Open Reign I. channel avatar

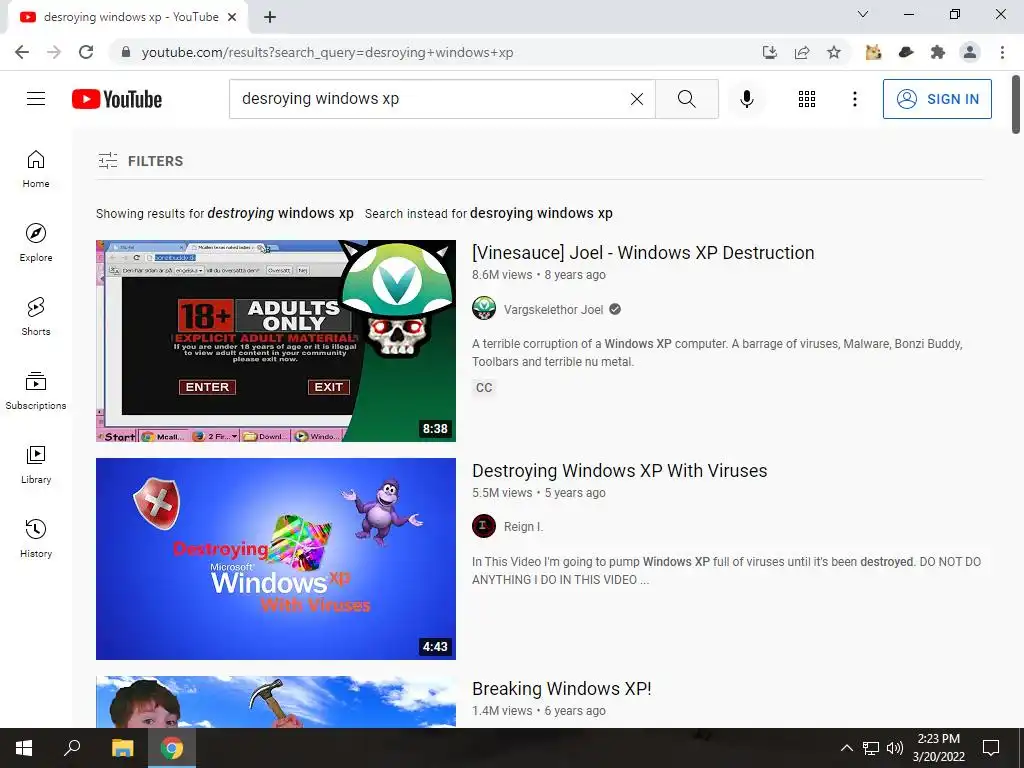click(x=484, y=526)
